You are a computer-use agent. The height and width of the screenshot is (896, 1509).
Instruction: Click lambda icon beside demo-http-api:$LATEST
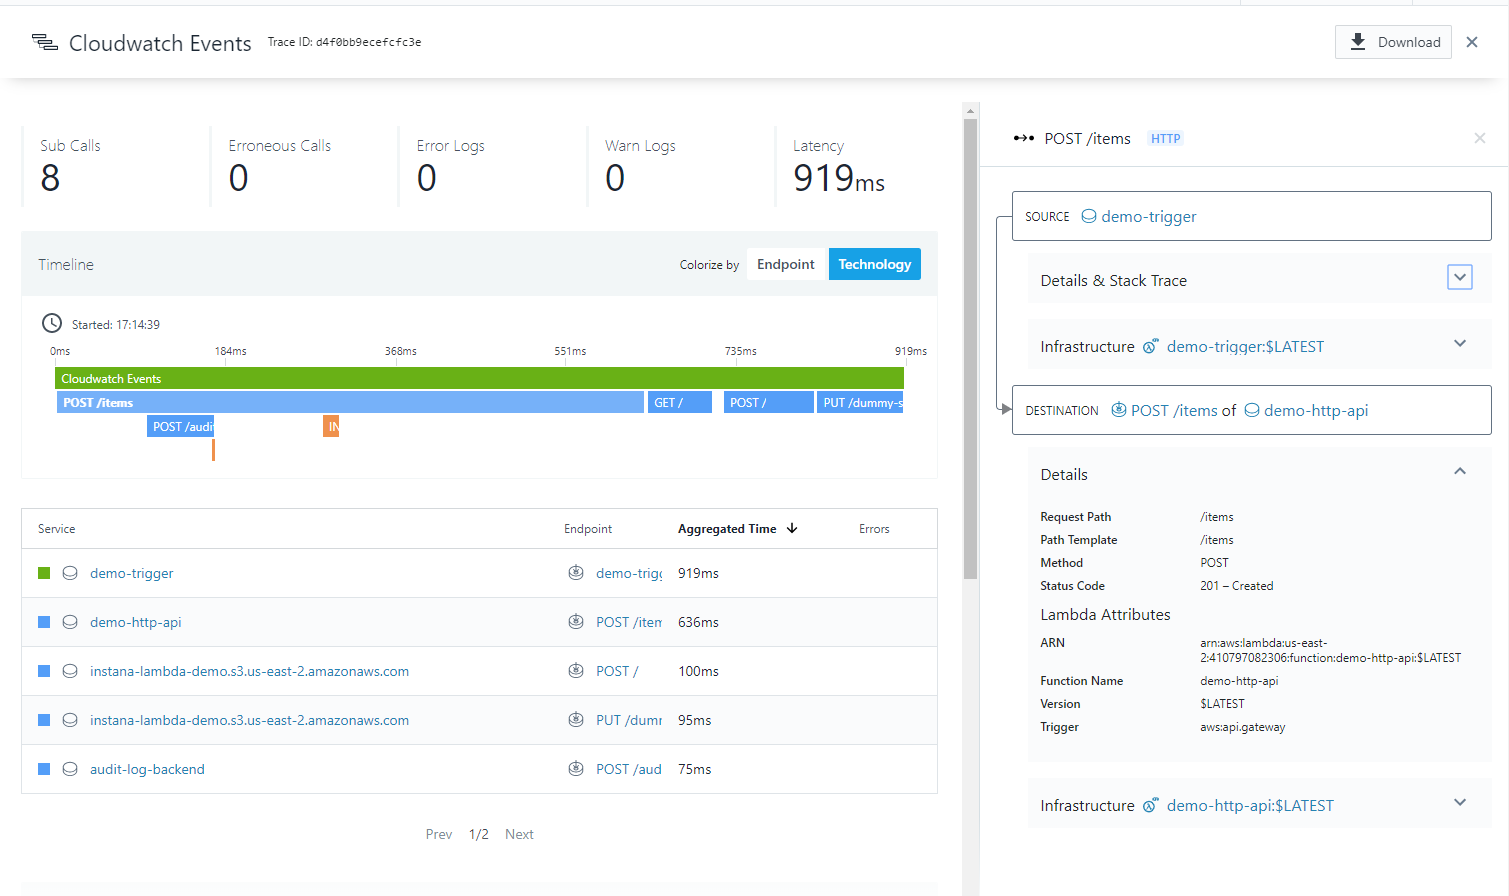[1151, 805]
